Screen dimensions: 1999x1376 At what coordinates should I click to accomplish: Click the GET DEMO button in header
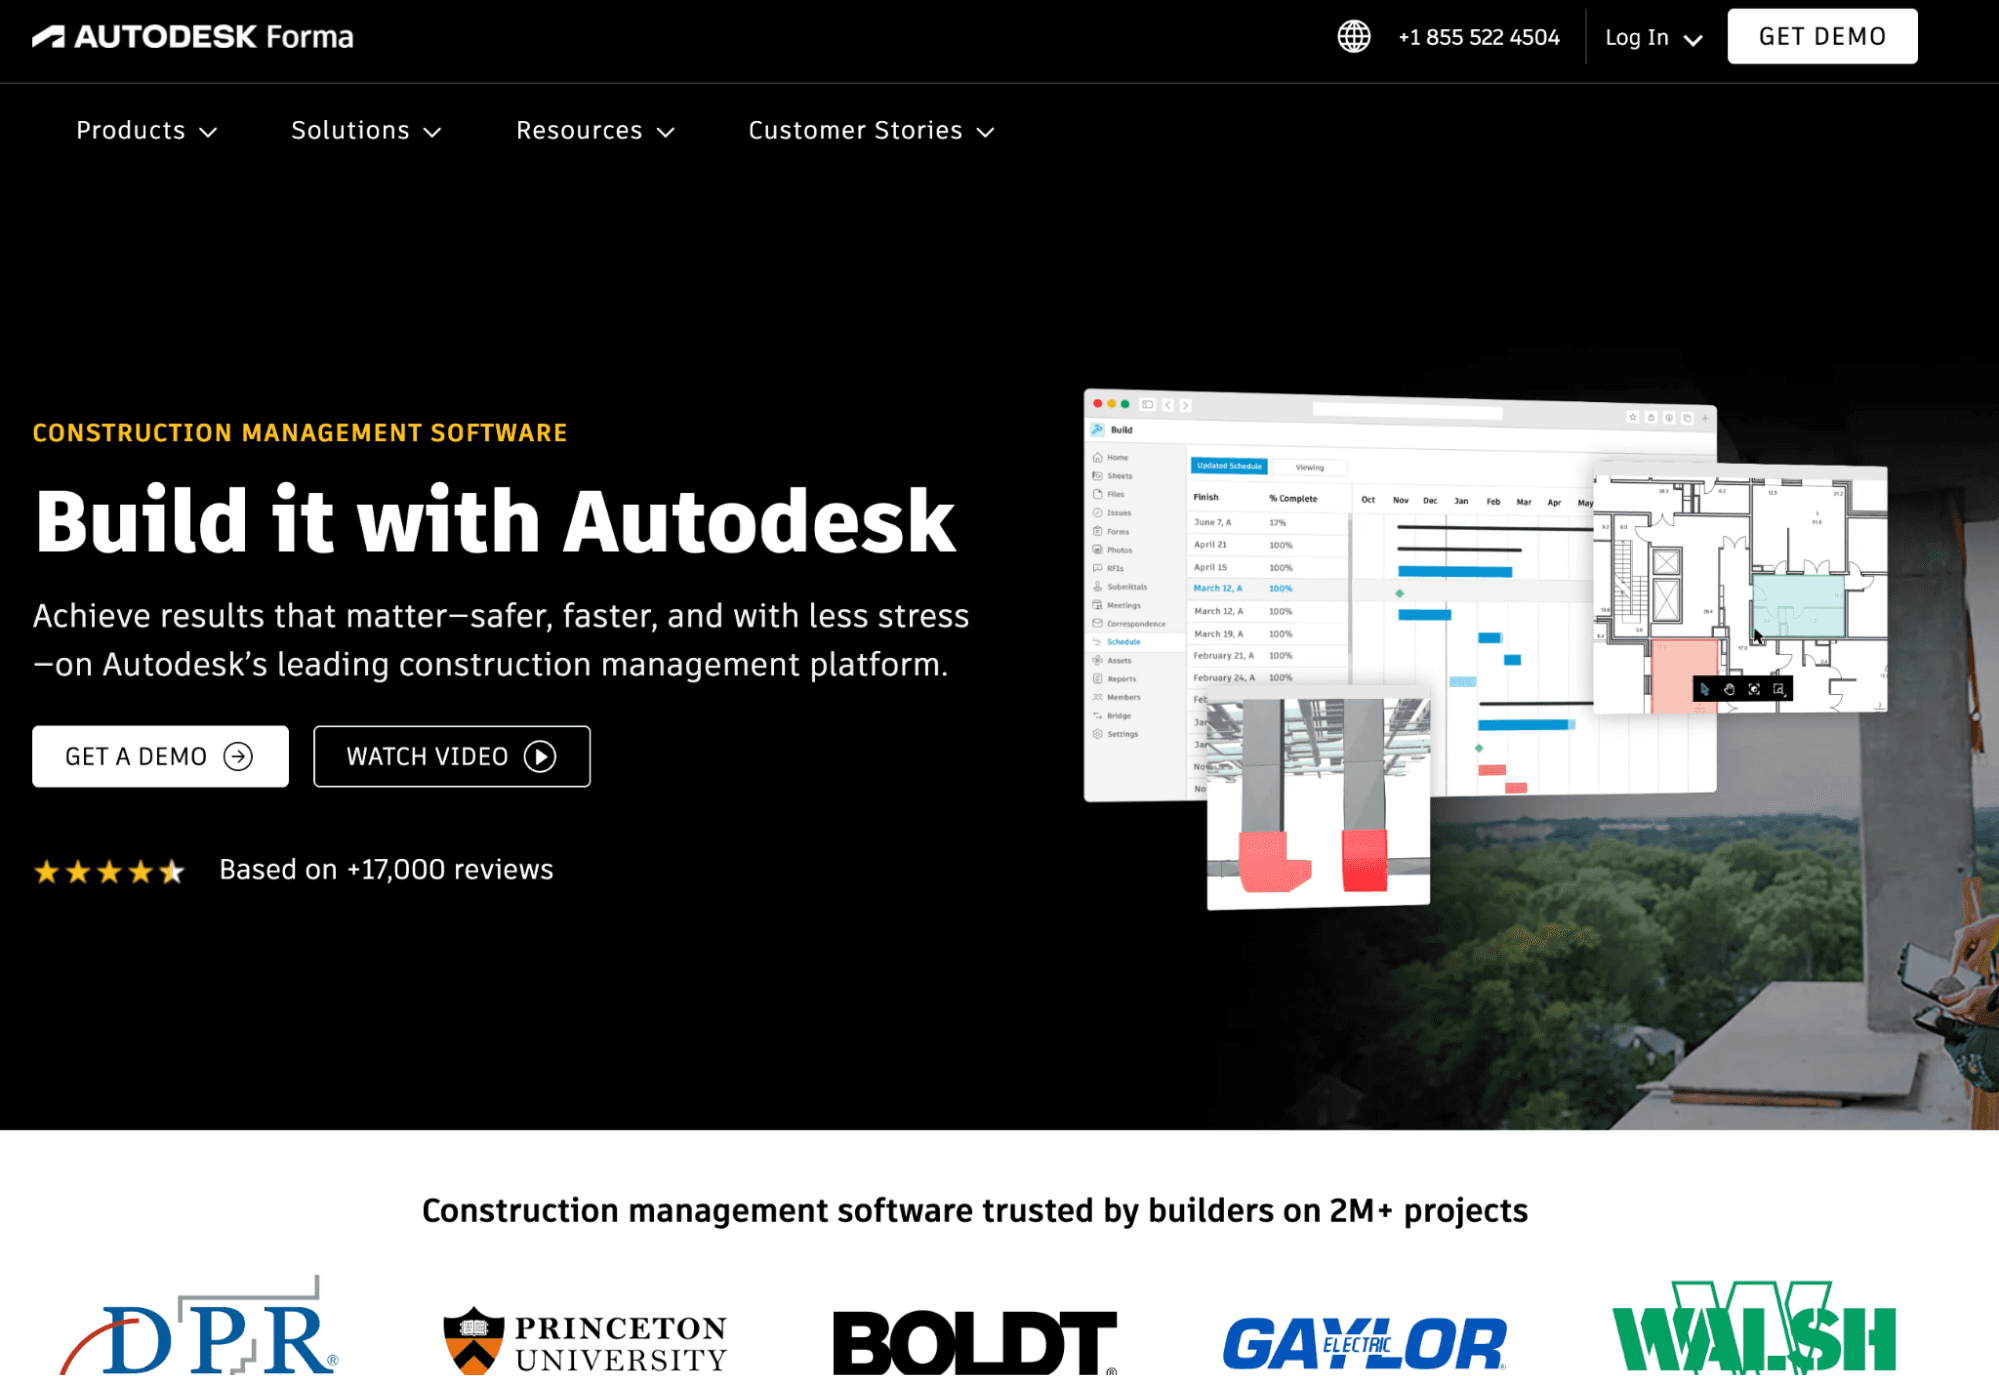pyautogui.click(x=1822, y=36)
